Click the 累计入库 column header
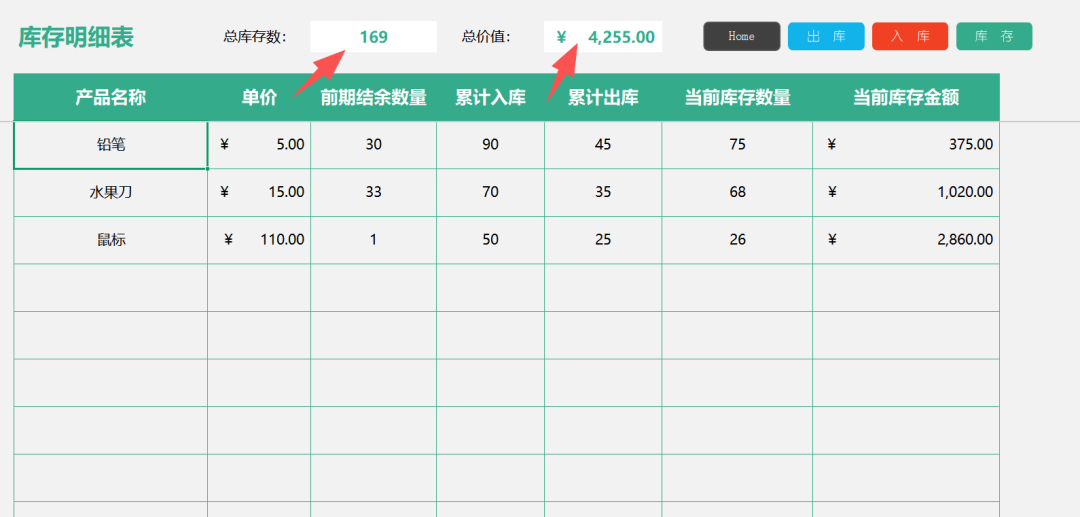Viewport: 1080px width, 517px height. pyautogui.click(x=490, y=97)
